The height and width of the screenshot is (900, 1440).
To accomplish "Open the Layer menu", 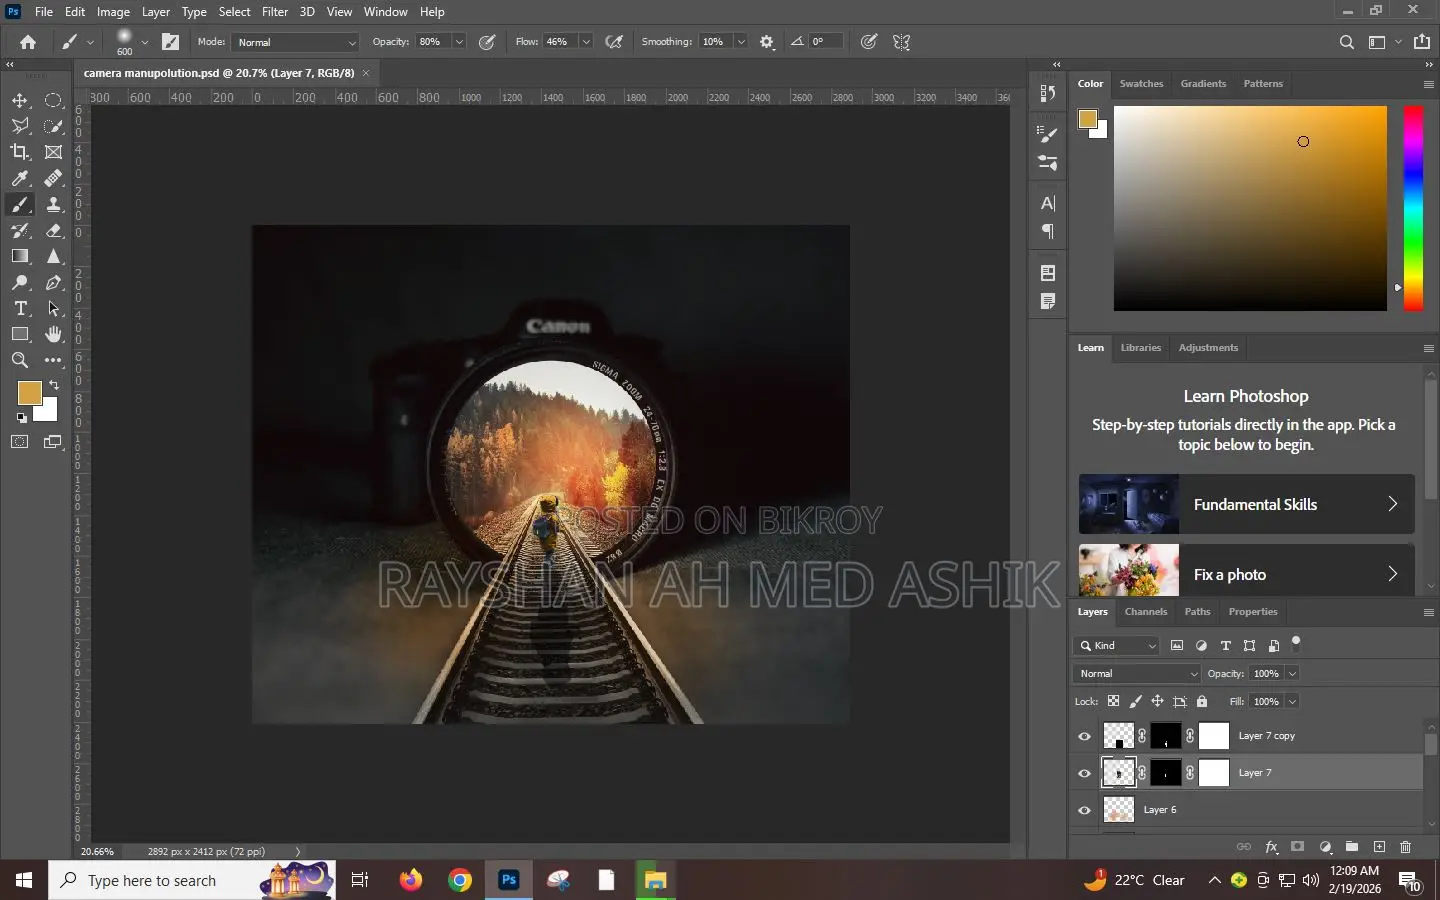I will click(155, 12).
